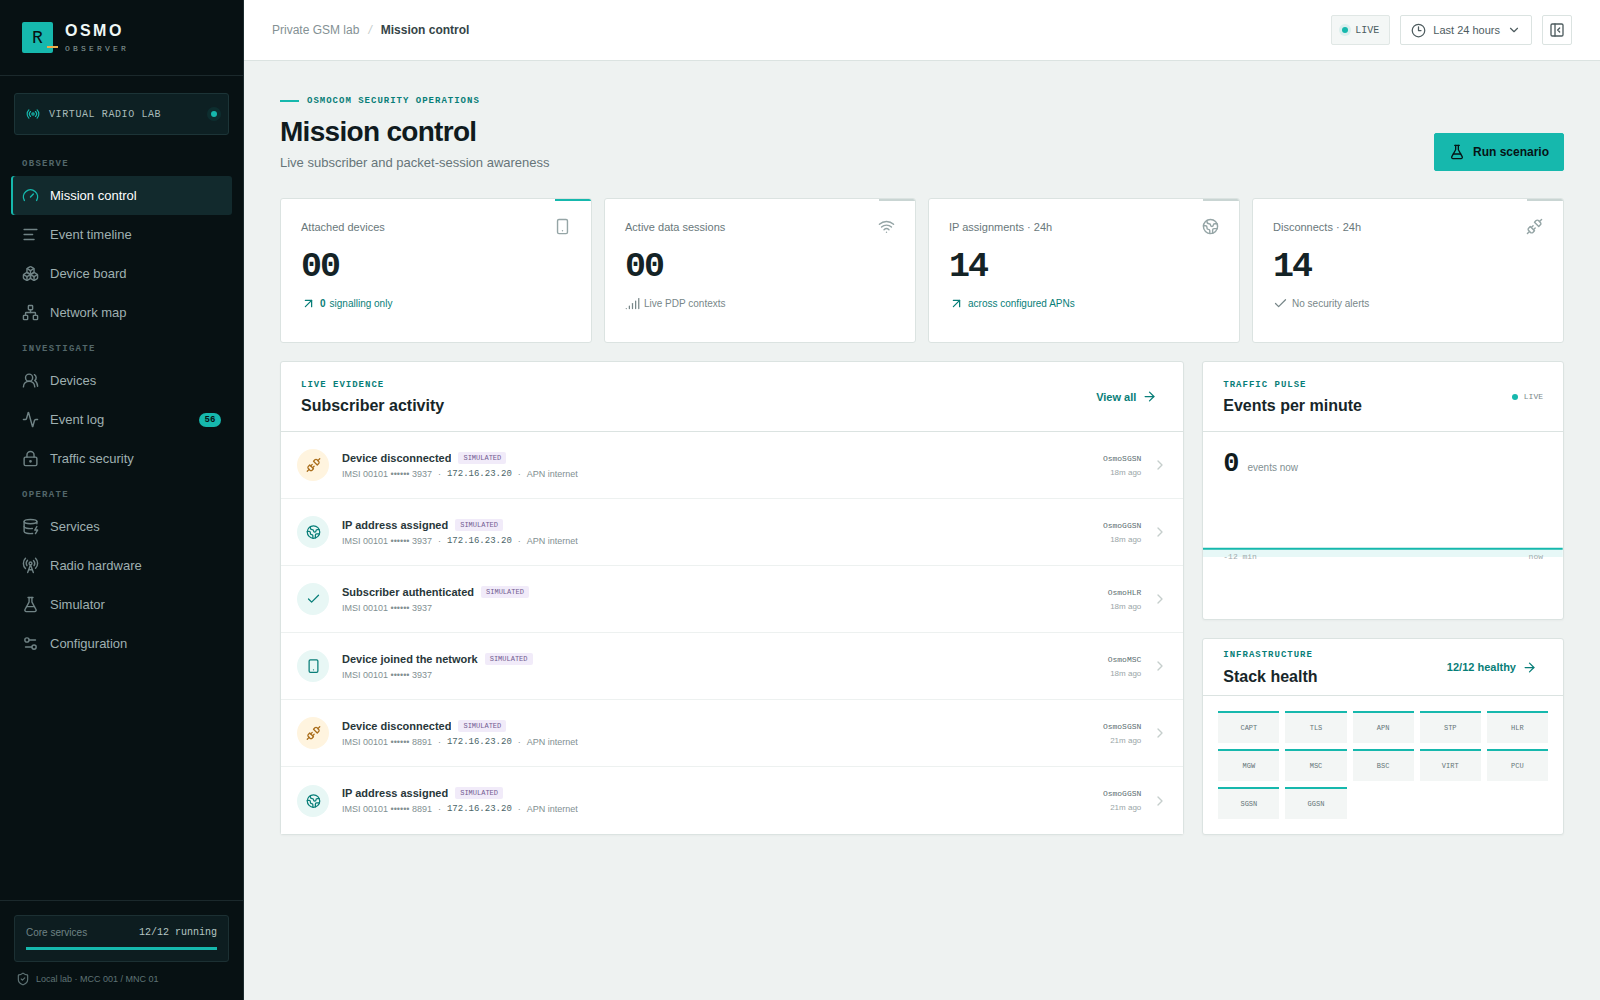
Task: Click the phone icon of Device joined the network
Action: [x=313, y=666]
